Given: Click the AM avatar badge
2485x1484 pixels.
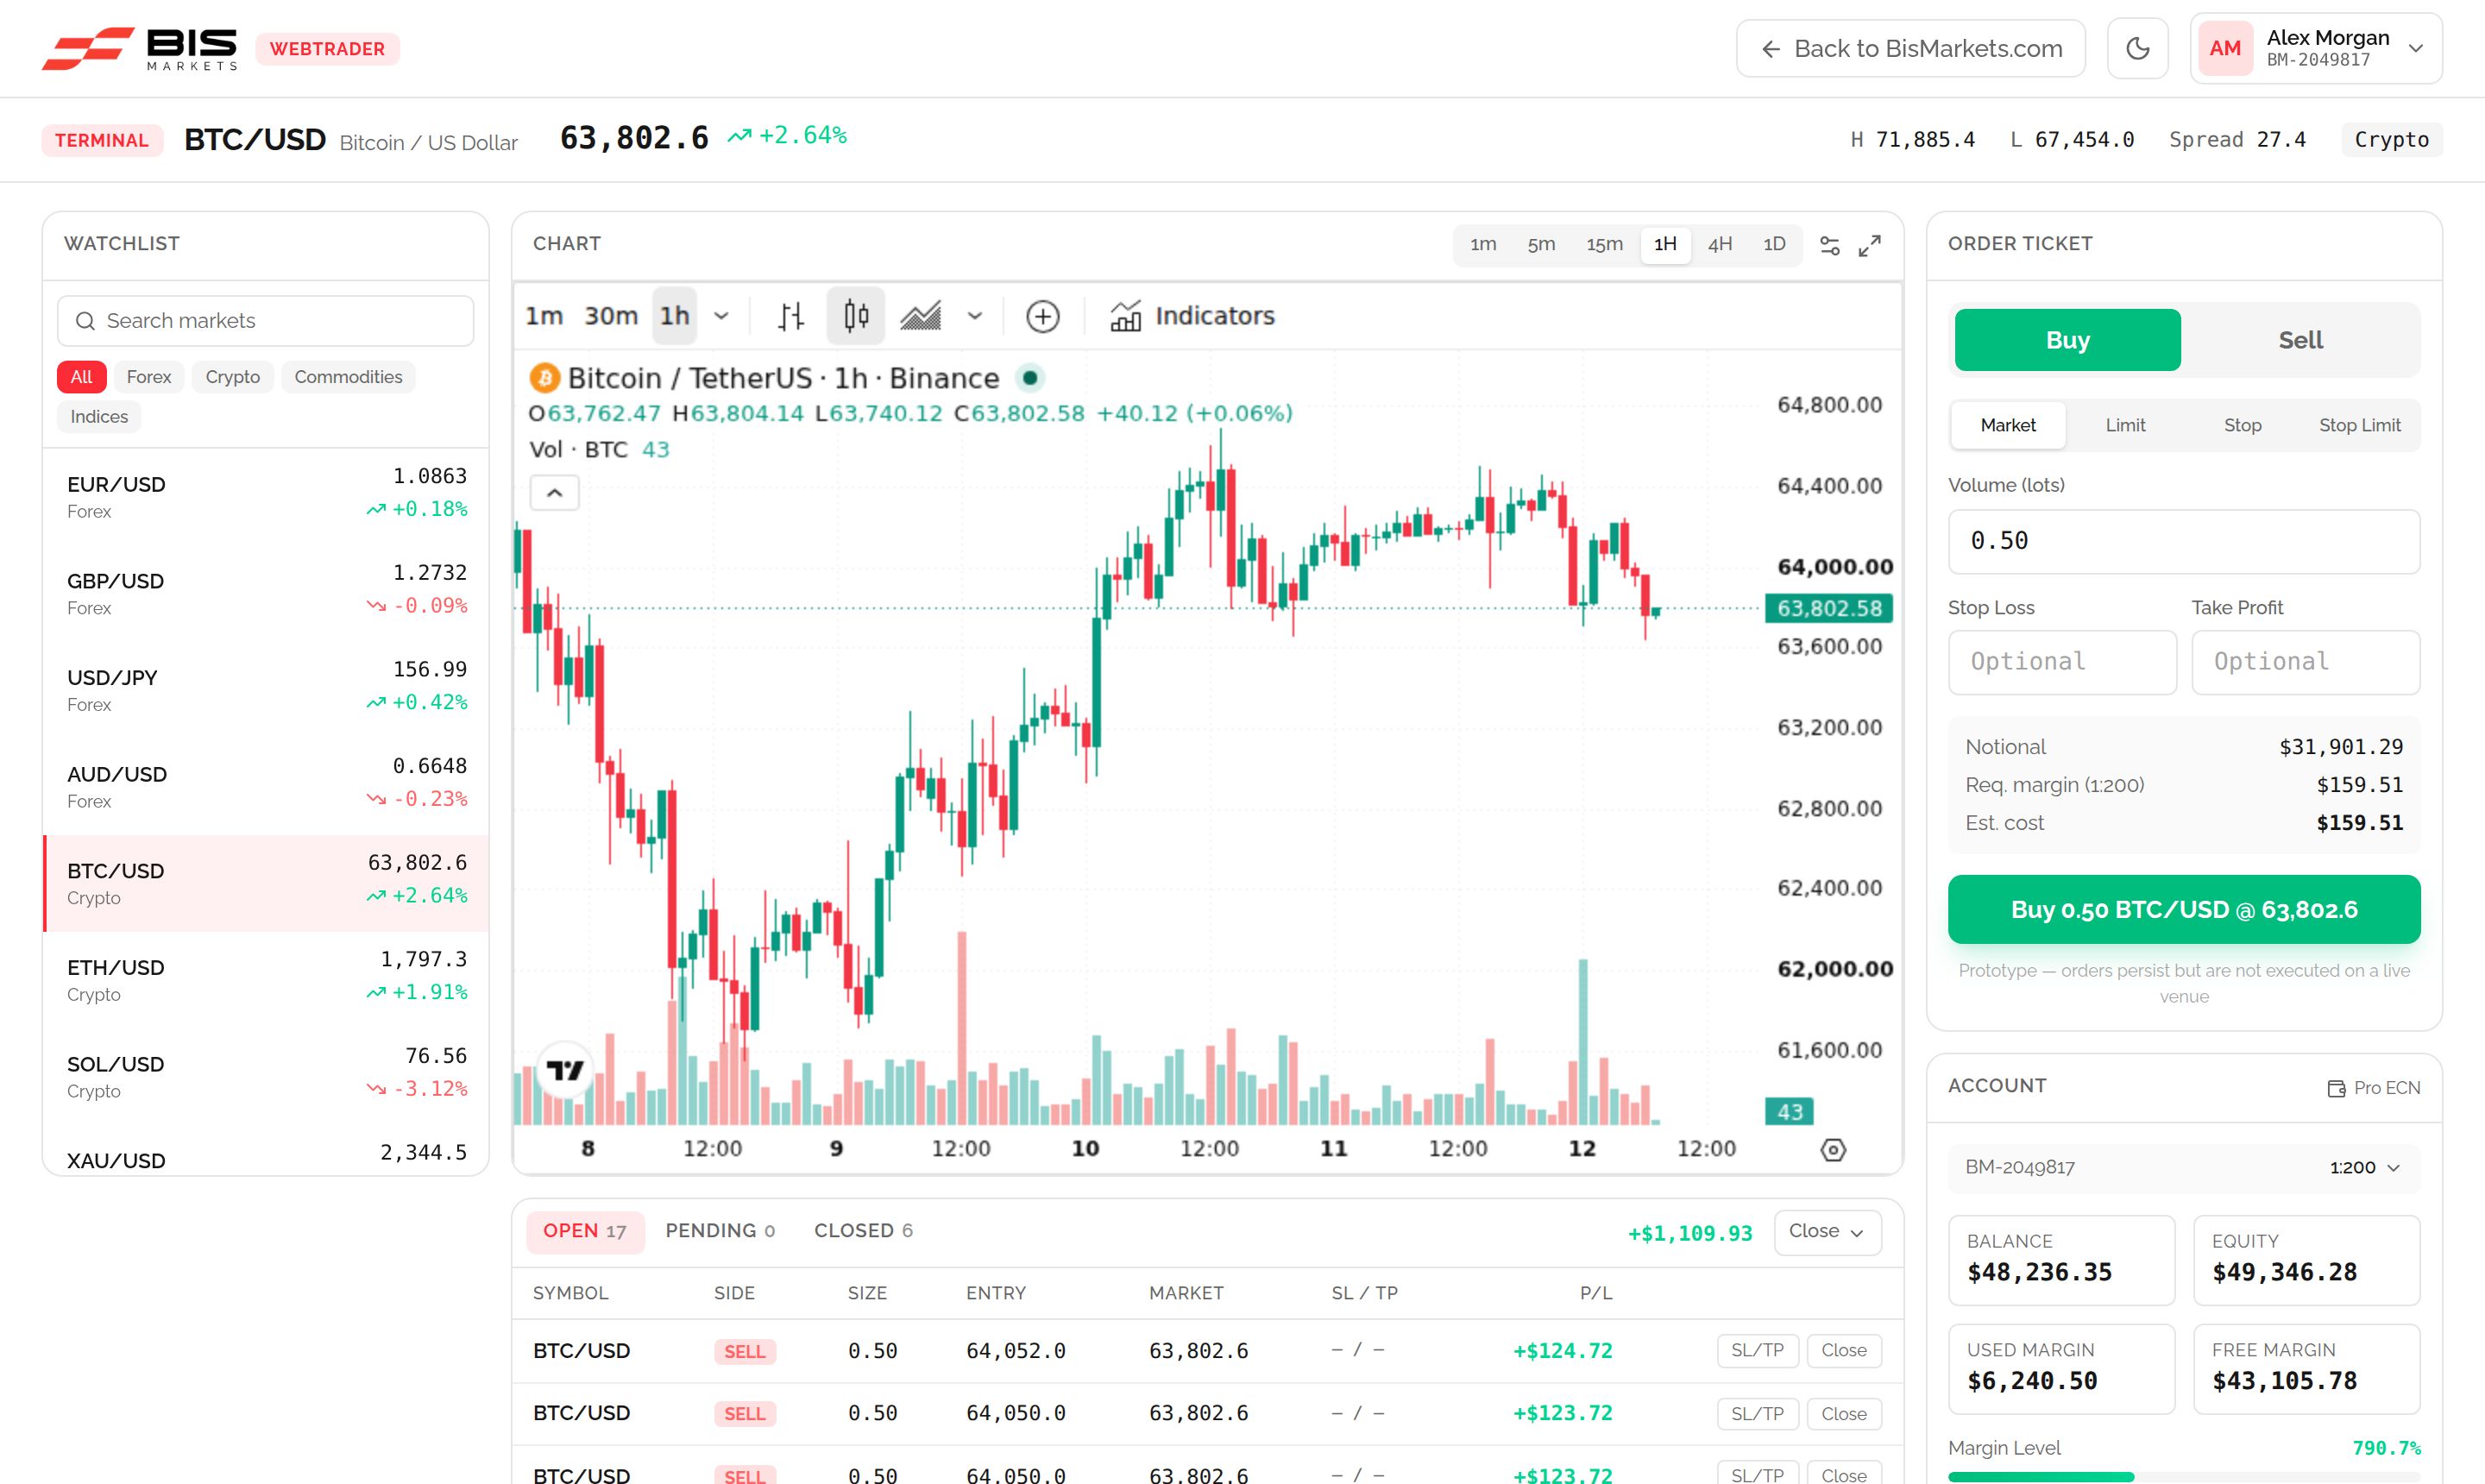Looking at the screenshot, I should (x=2224, y=48).
